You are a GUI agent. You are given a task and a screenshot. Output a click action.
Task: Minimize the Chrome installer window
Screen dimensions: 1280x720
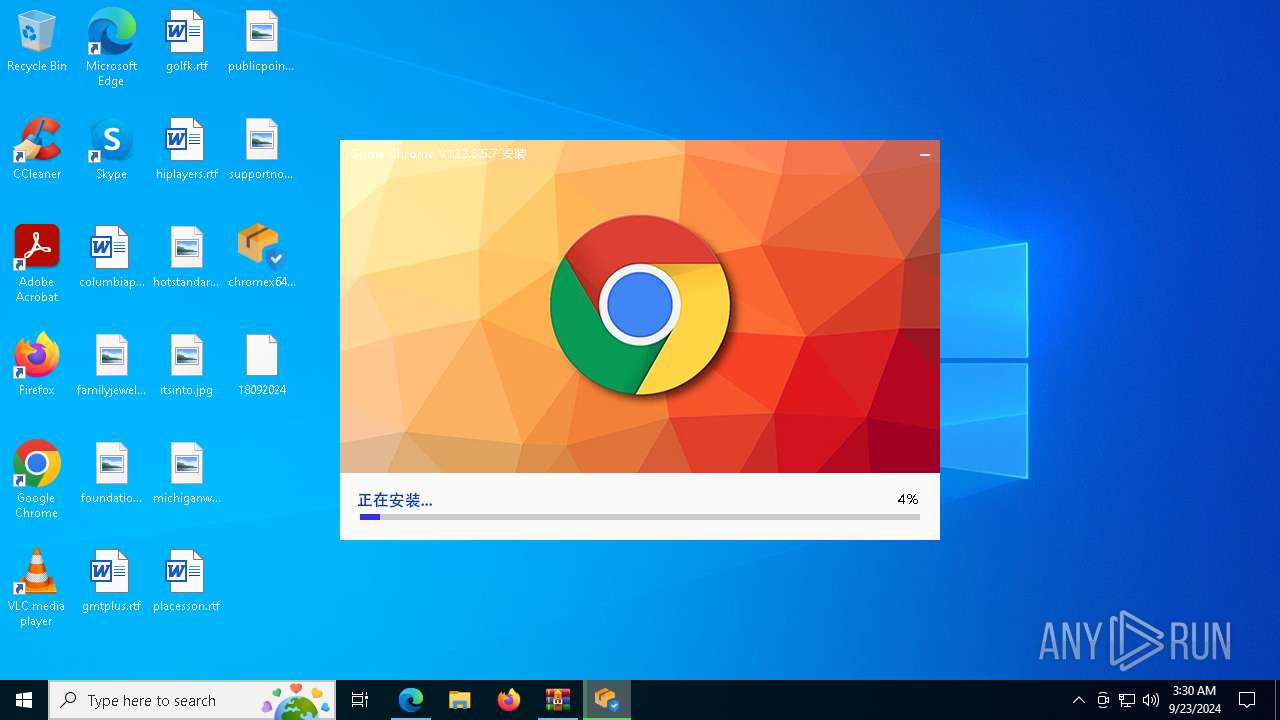click(x=925, y=155)
